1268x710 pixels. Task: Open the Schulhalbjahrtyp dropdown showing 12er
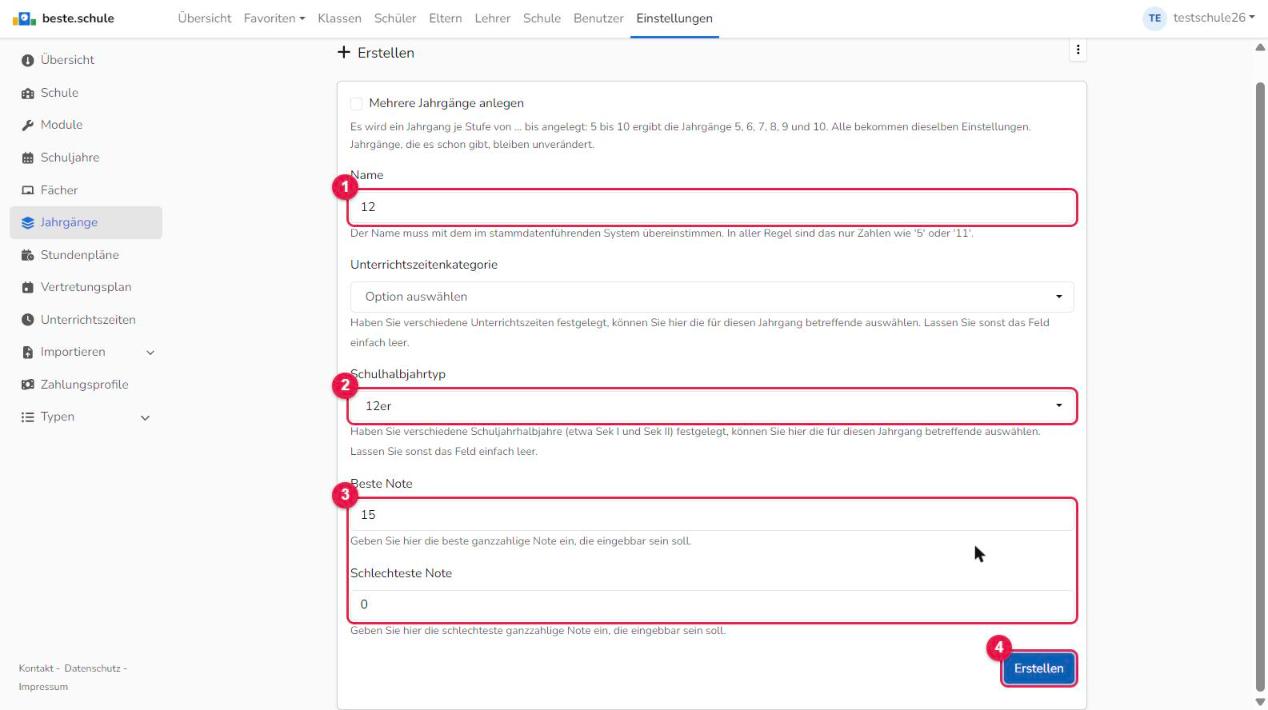click(712, 406)
